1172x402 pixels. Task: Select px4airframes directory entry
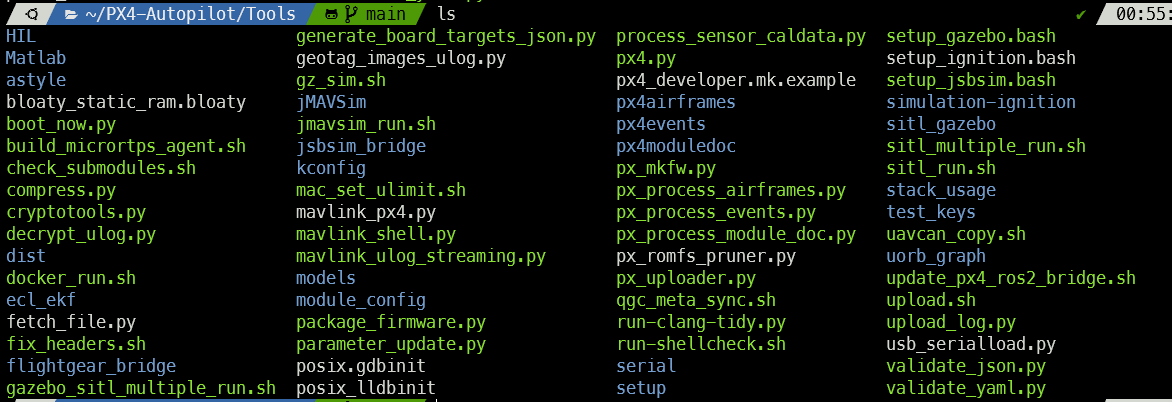coord(676,102)
